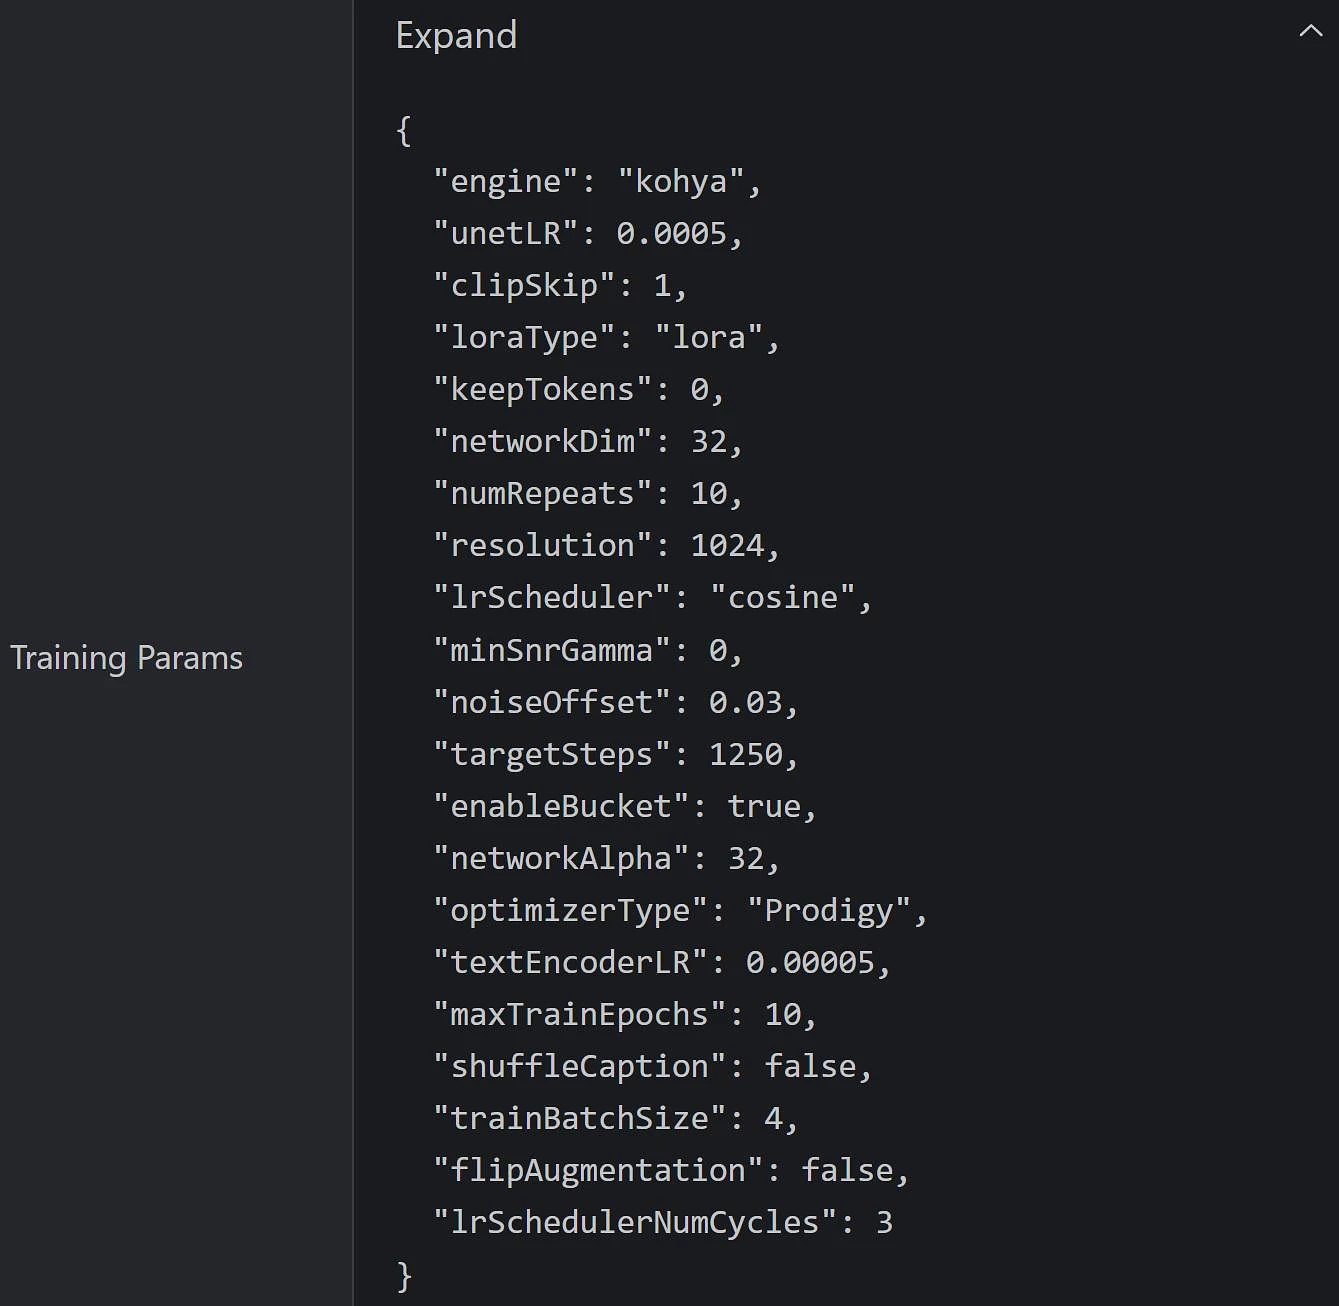Screen dimensions: 1339x1306
Task: Click the unetLR value 0.0005
Action: coord(671,234)
